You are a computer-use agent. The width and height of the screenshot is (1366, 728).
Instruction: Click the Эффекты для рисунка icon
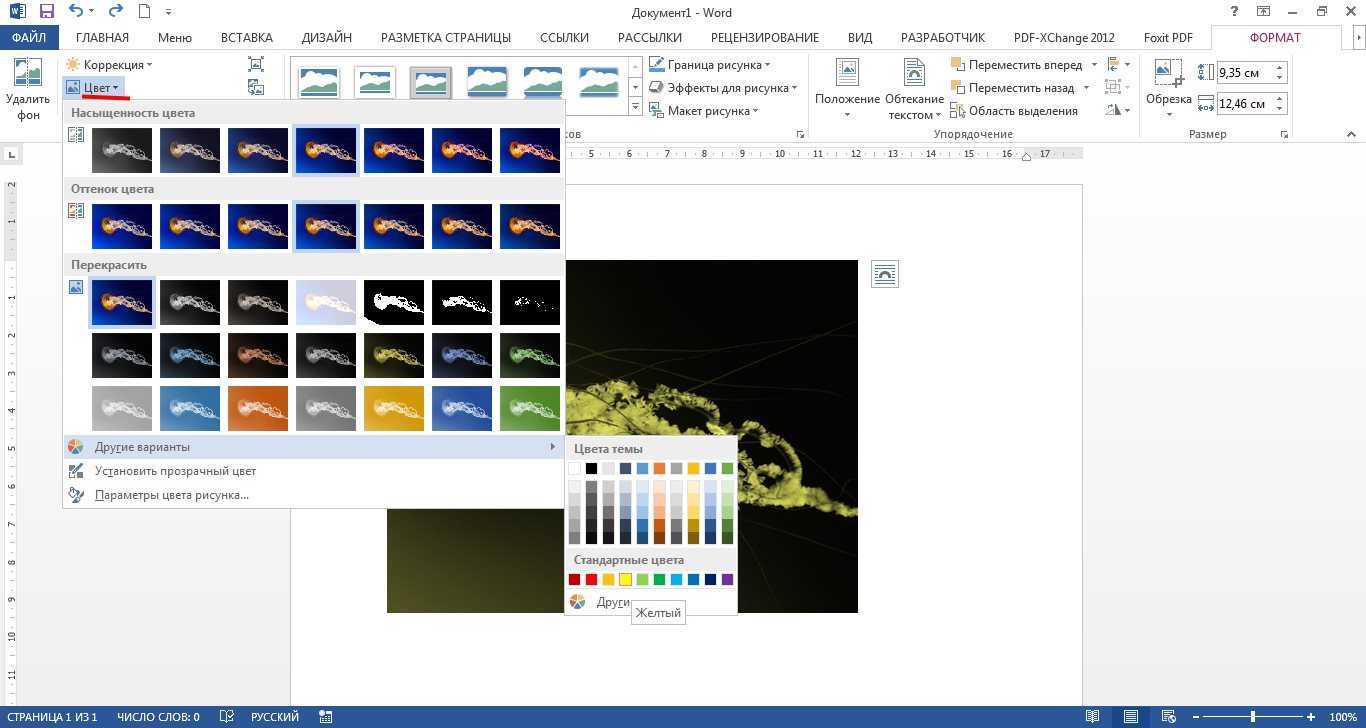pyautogui.click(x=657, y=87)
